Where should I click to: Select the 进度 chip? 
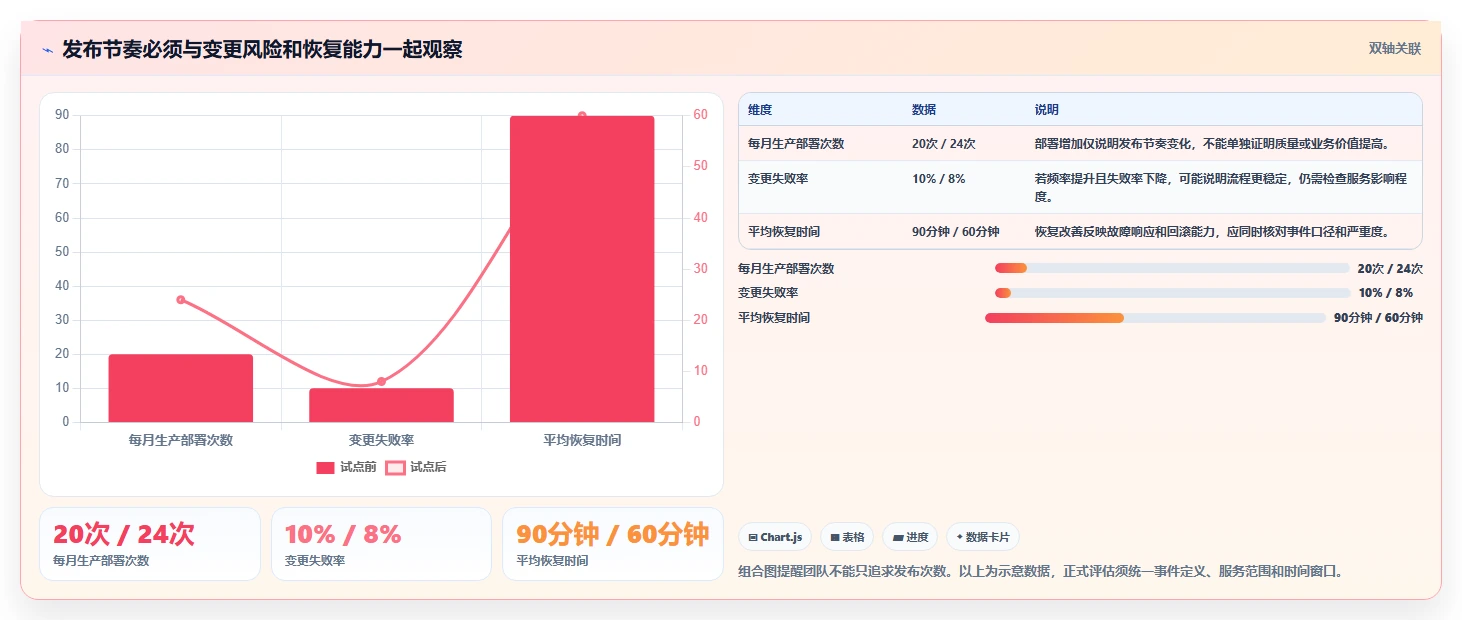pyautogui.click(x=910, y=537)
